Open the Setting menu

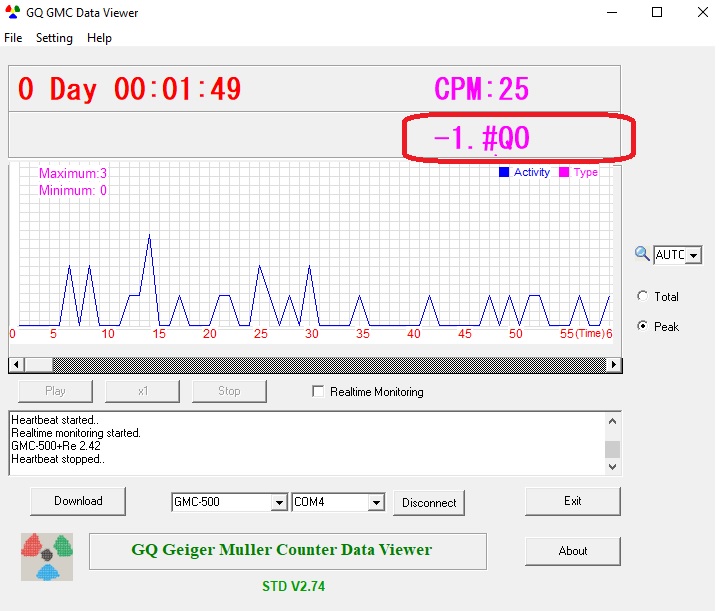pos(54,38)
